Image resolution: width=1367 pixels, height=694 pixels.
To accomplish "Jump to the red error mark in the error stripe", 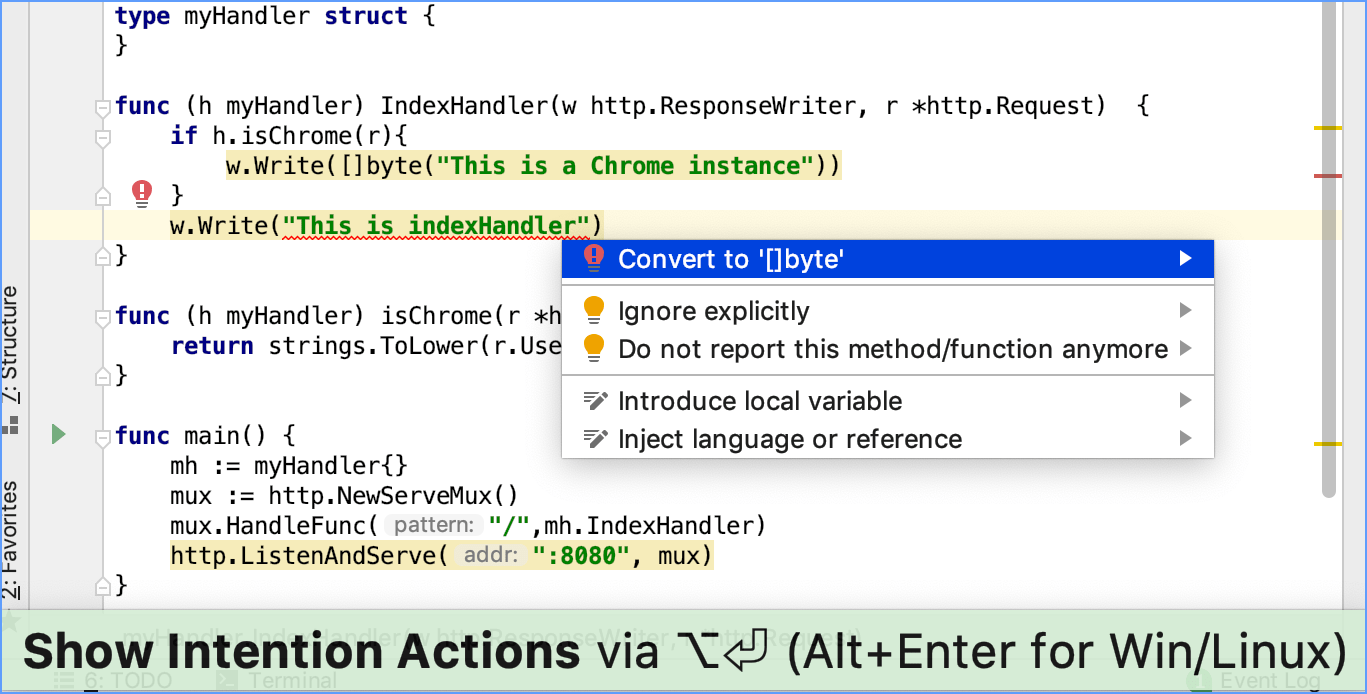I will [x=1327, y=176].
